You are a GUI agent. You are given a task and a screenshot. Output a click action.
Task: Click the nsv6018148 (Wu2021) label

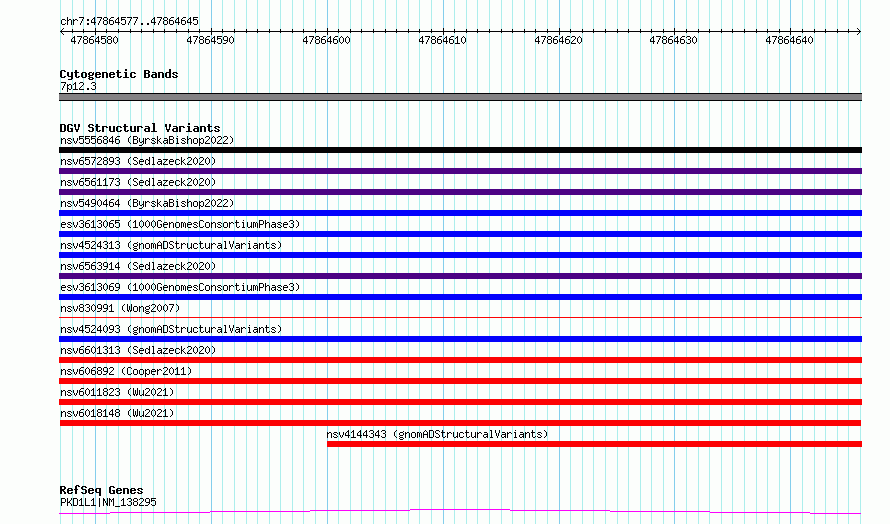pyautogui.click(x=117, y=413)
